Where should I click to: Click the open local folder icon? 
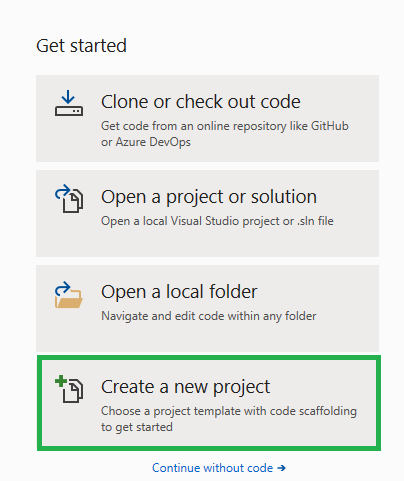69,295
